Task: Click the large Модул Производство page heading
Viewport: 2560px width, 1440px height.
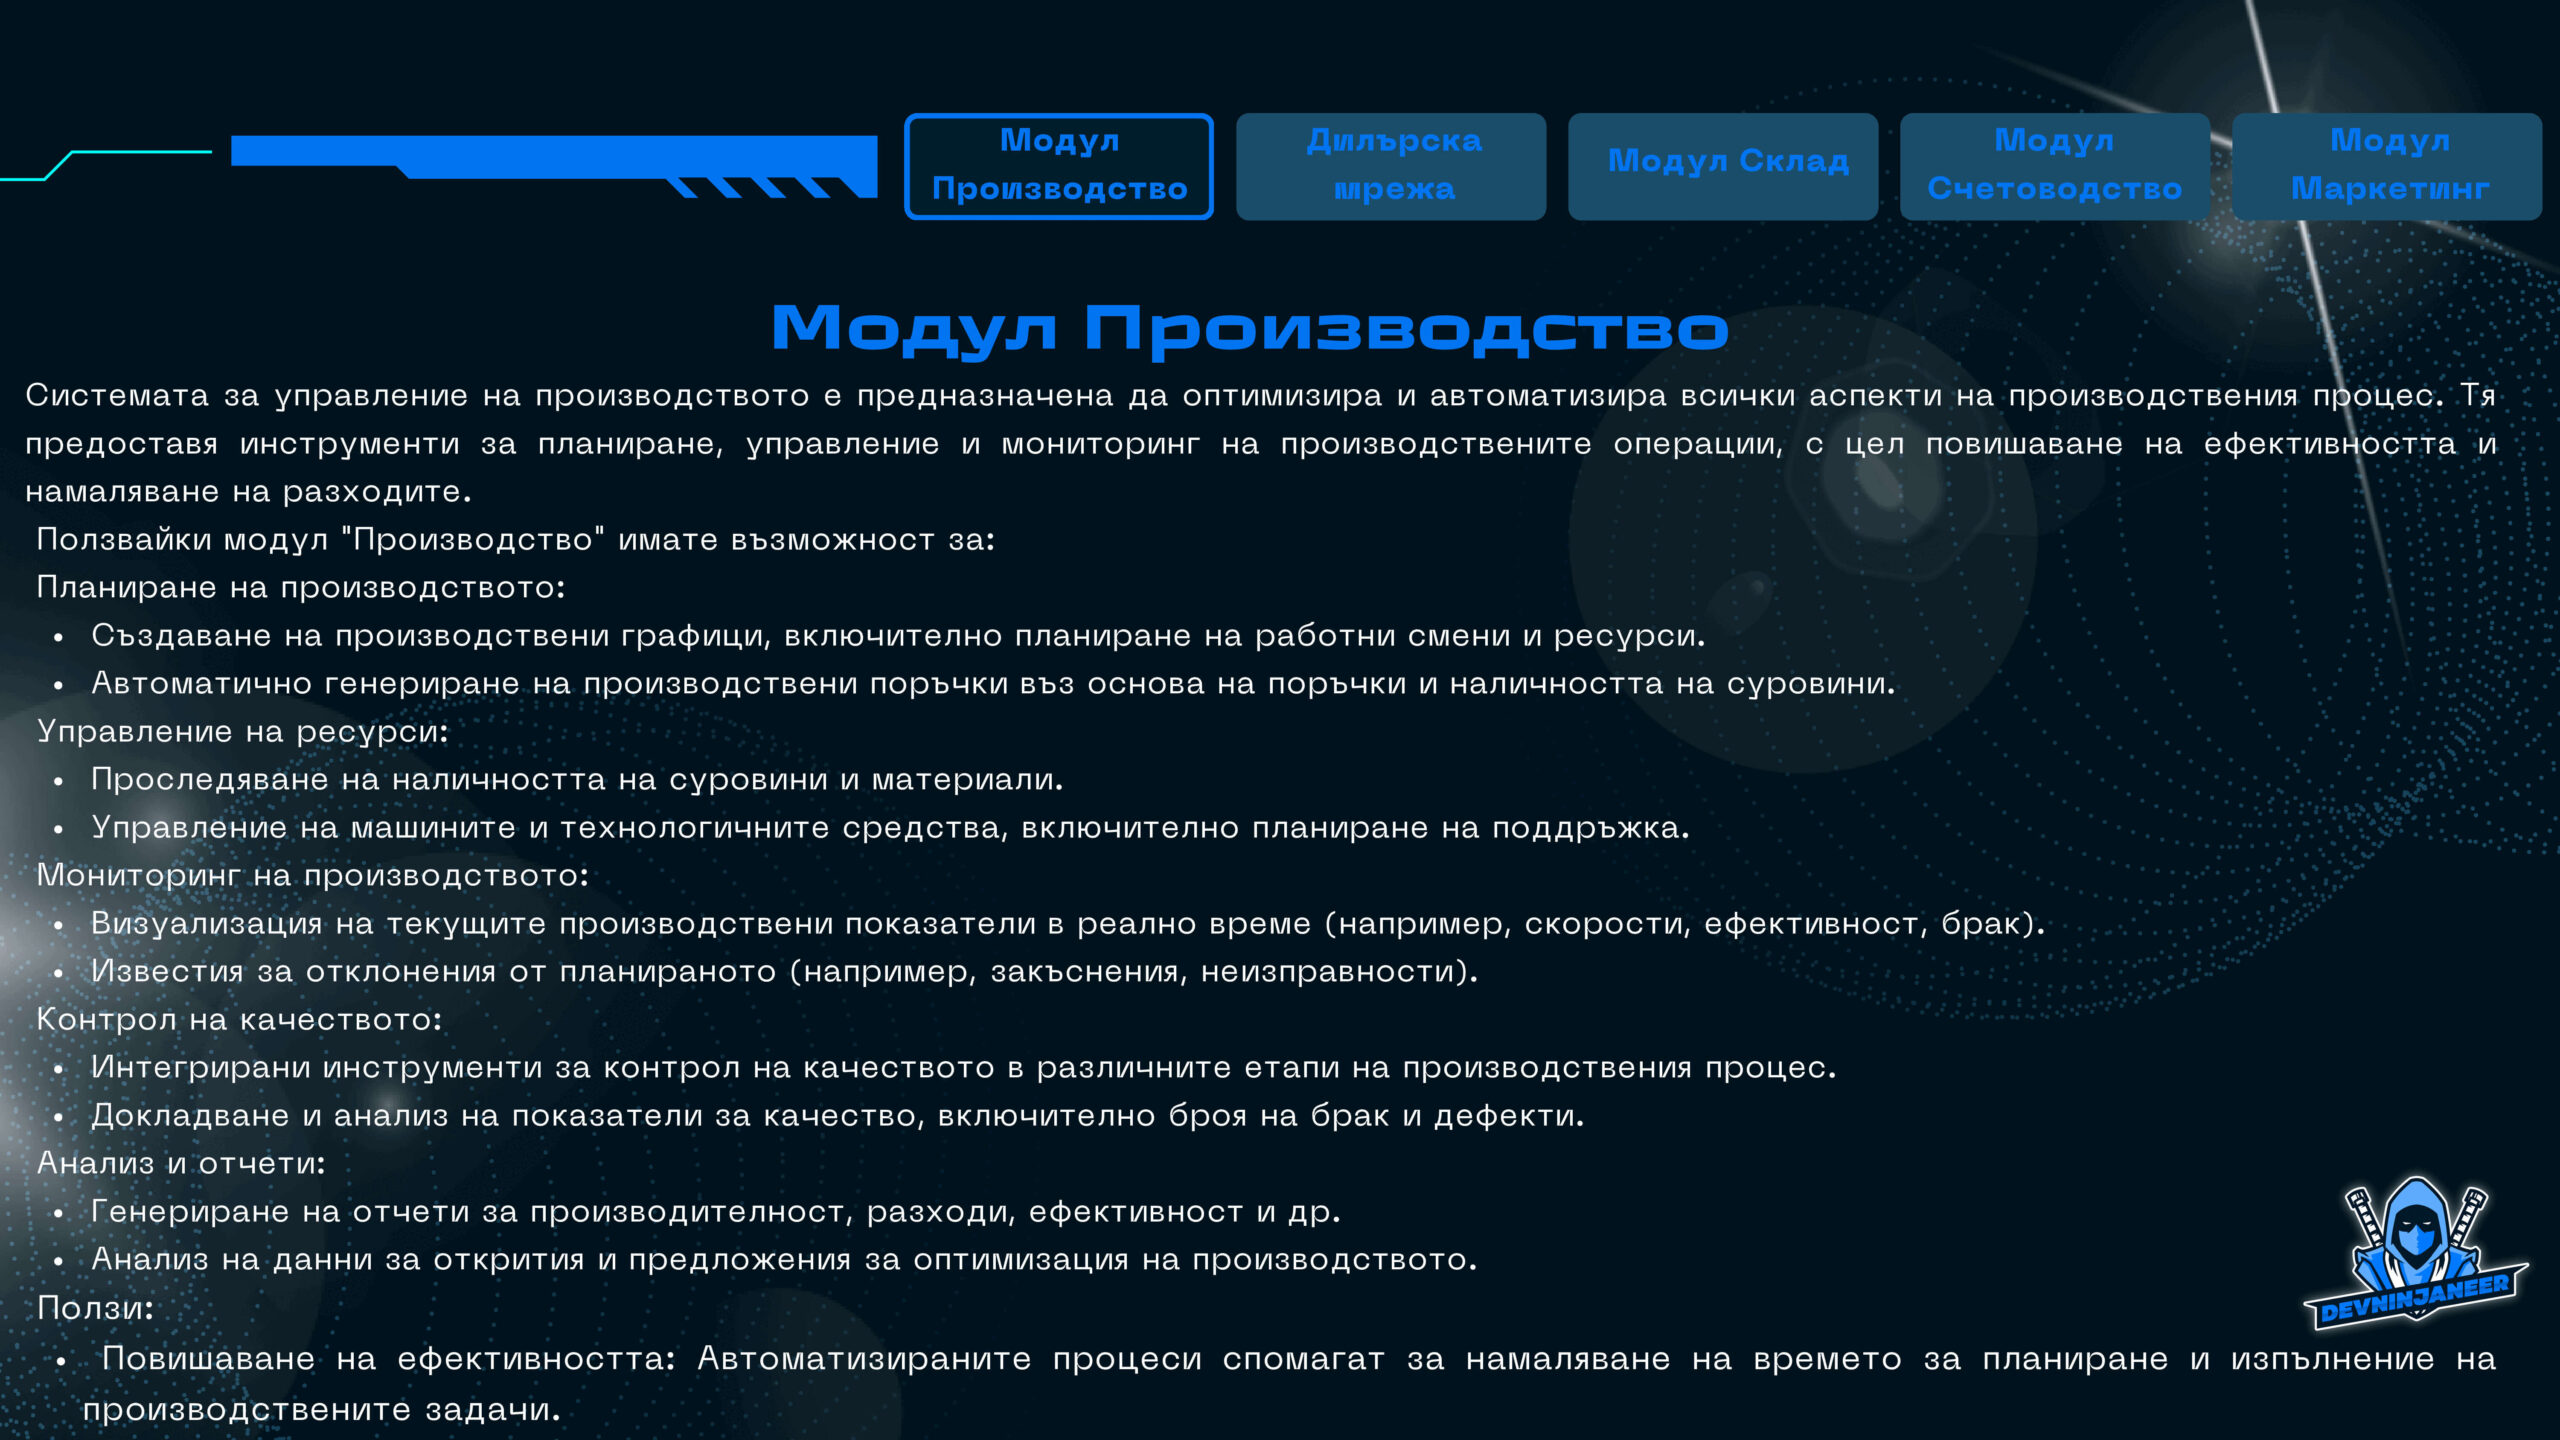Action: [1249, 328]
